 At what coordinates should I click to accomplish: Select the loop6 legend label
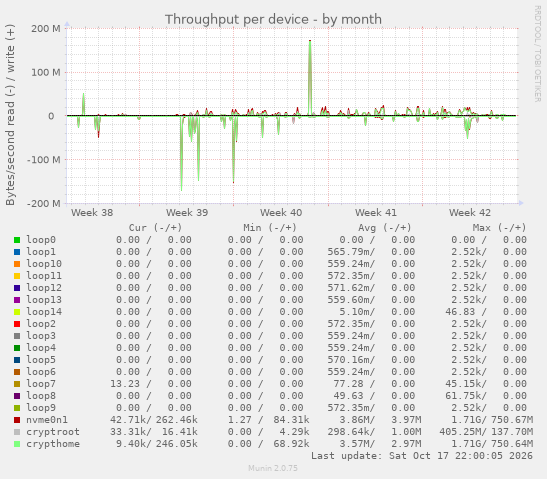[41, 372]
